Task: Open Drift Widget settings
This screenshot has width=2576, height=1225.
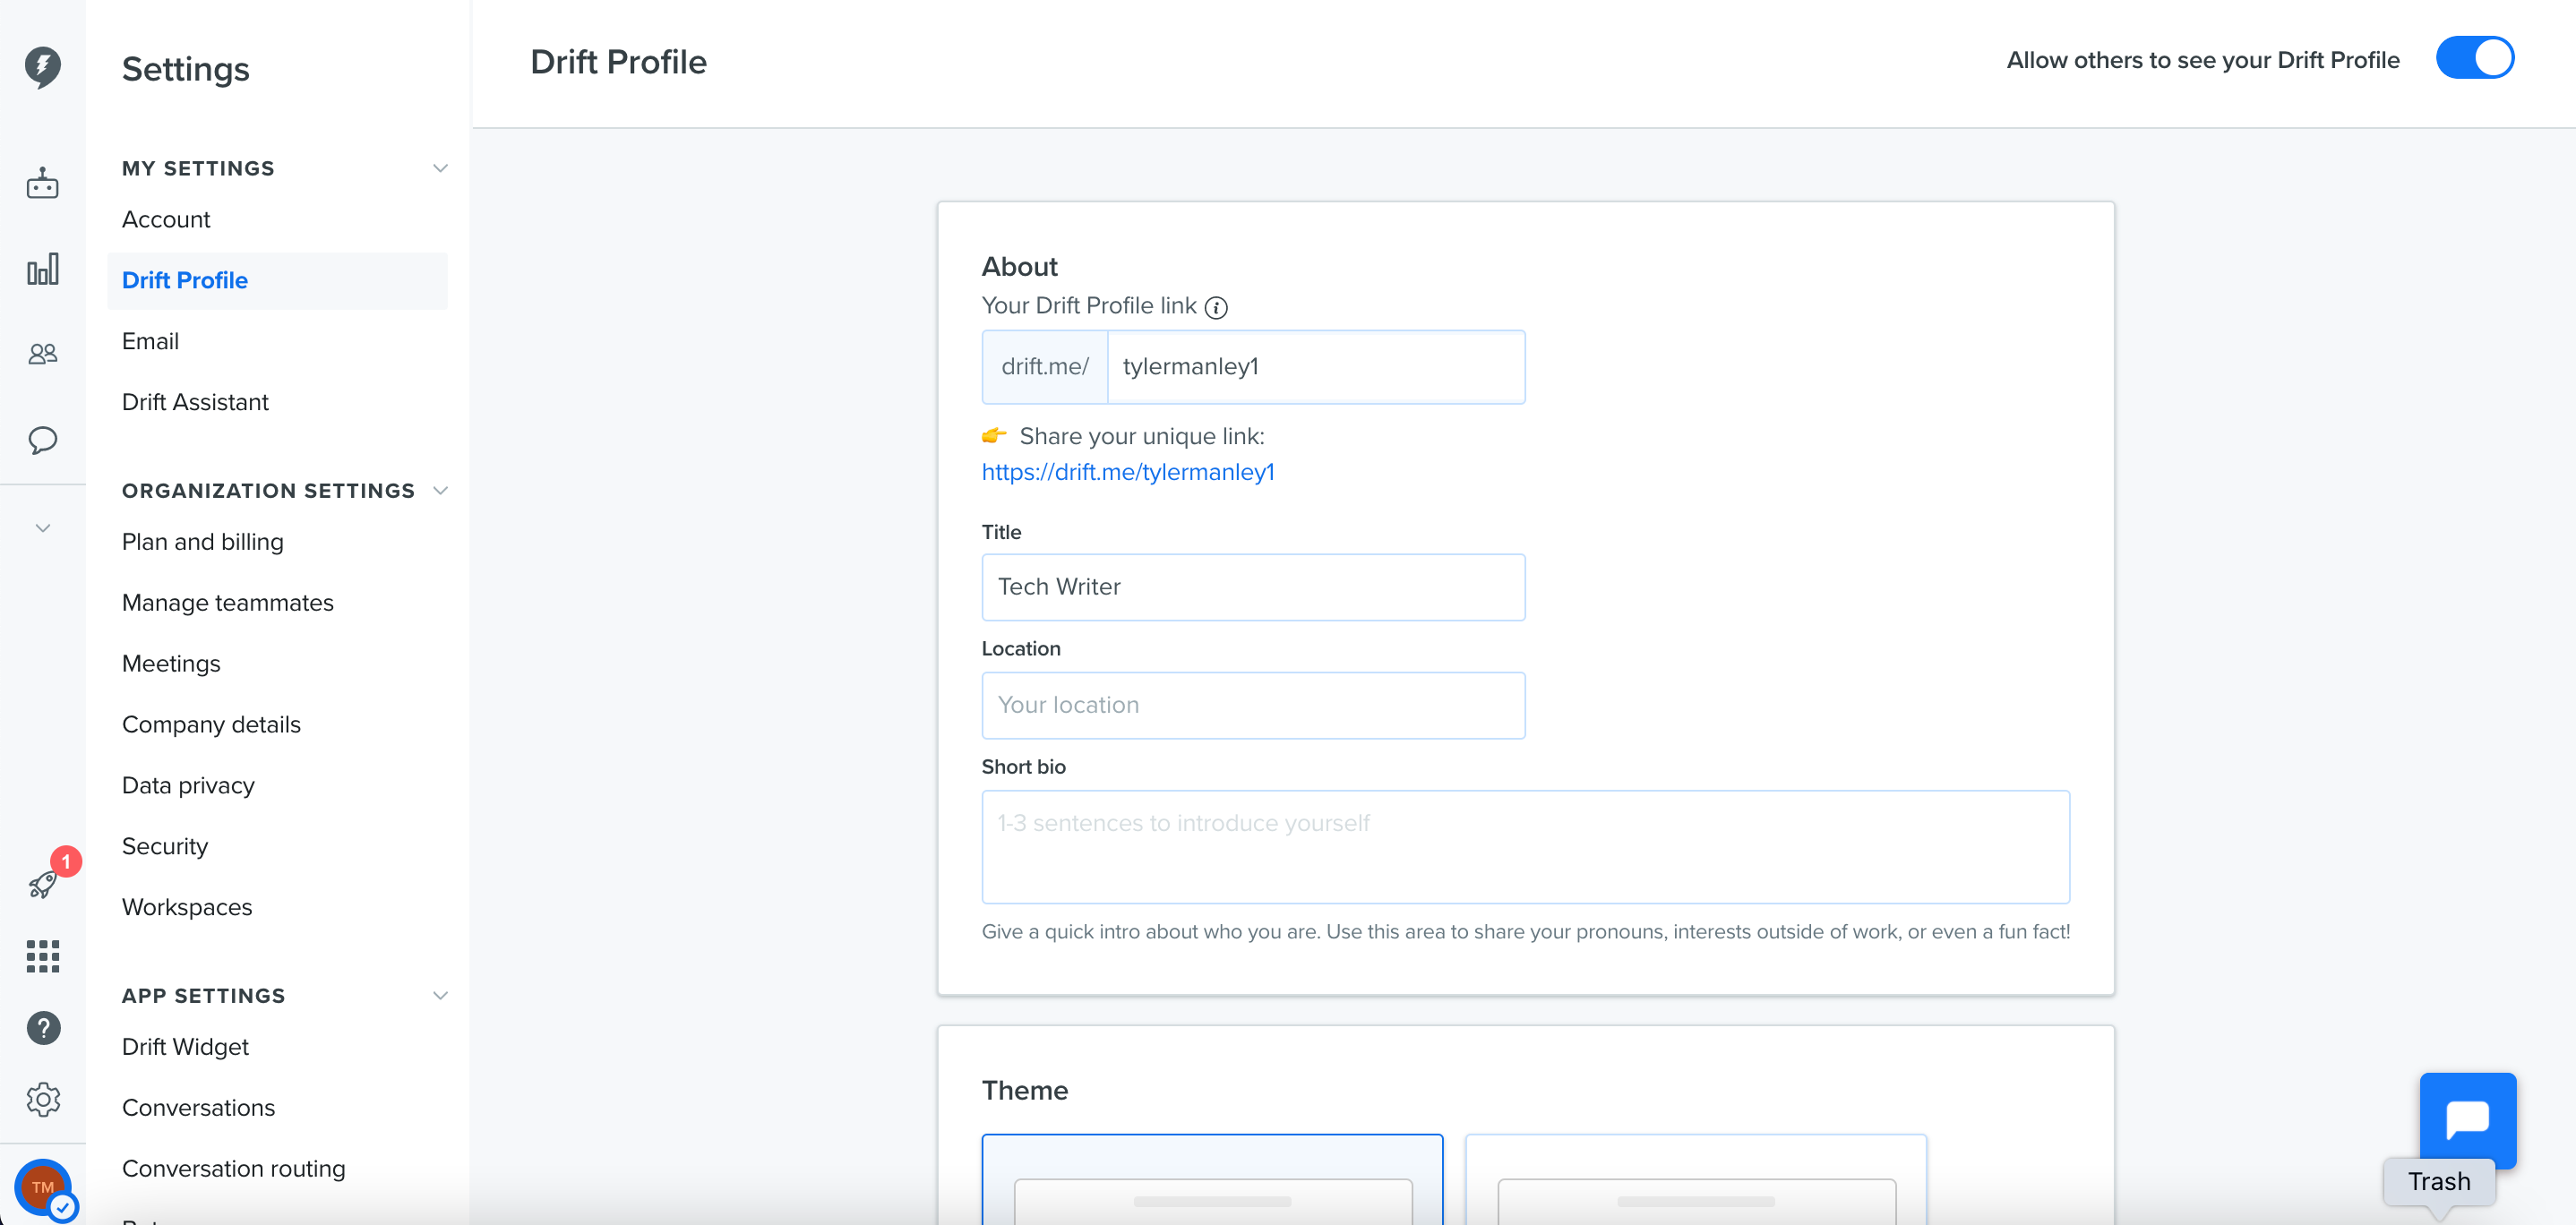Action: pos(185,1047)
